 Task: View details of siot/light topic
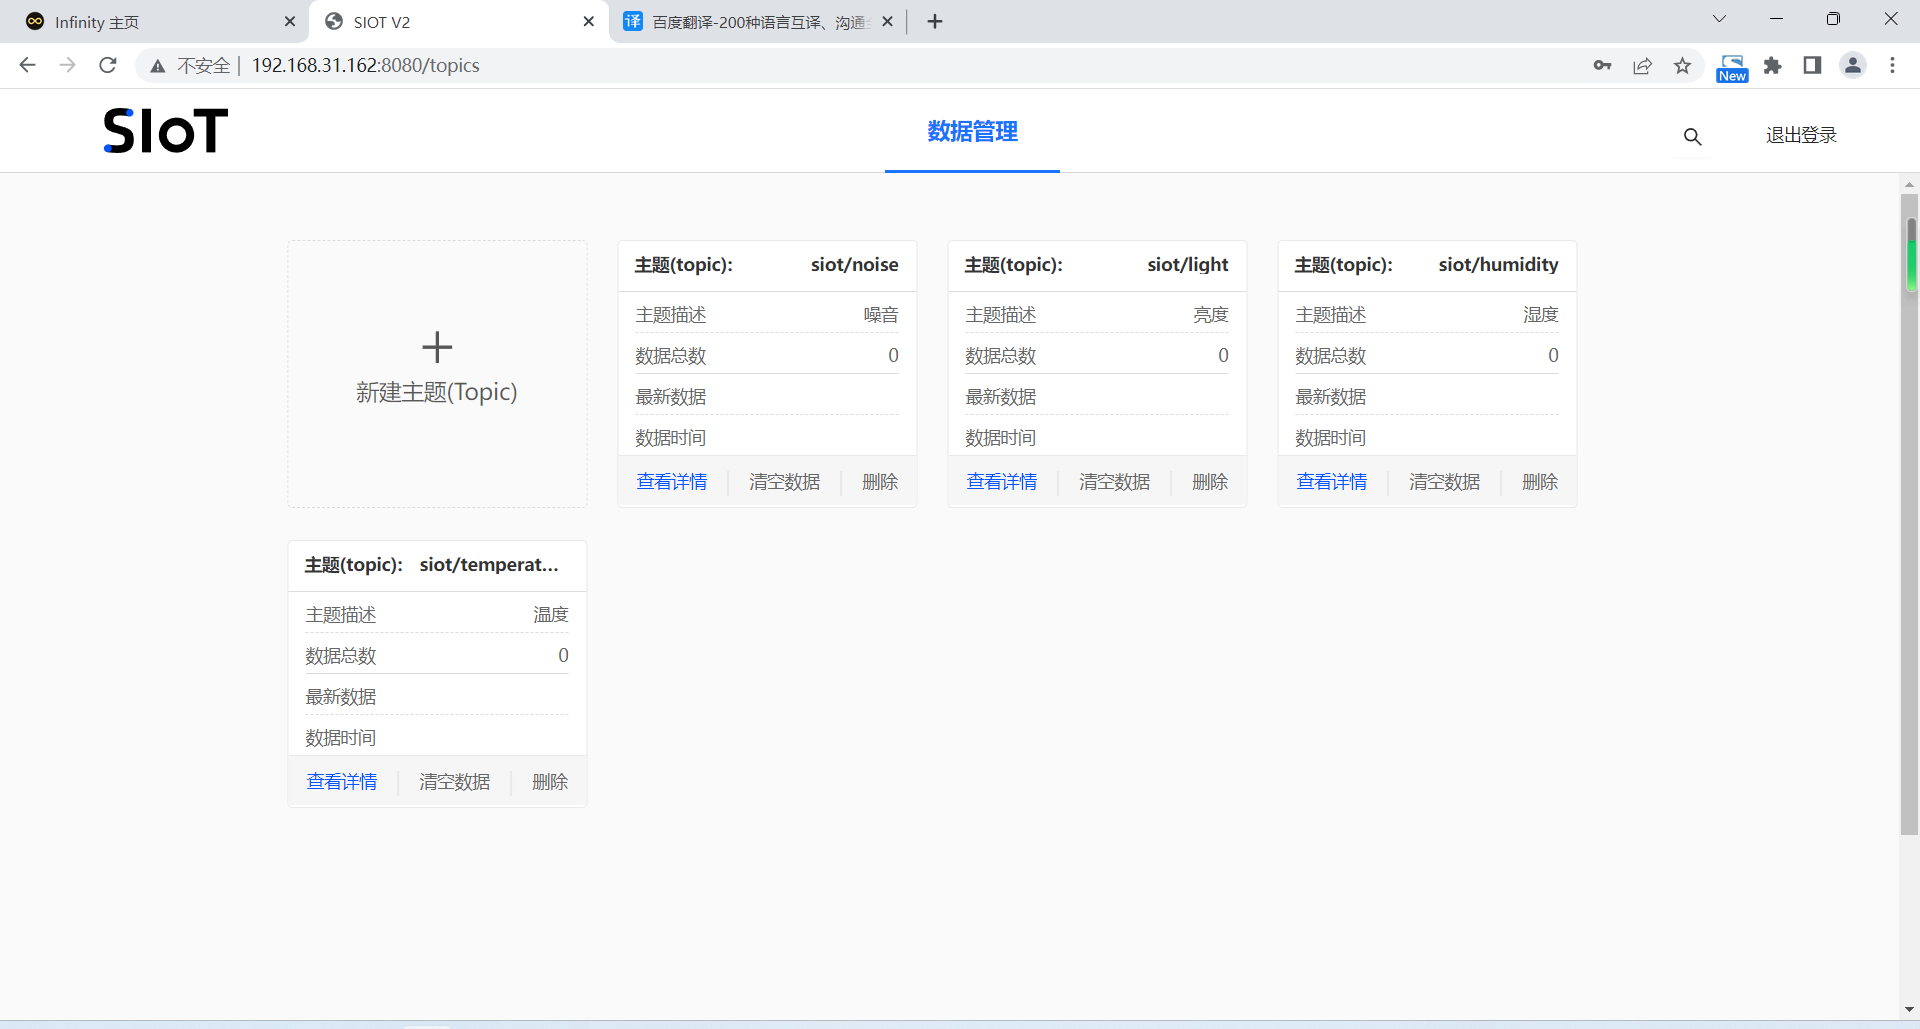(1002, 482)
